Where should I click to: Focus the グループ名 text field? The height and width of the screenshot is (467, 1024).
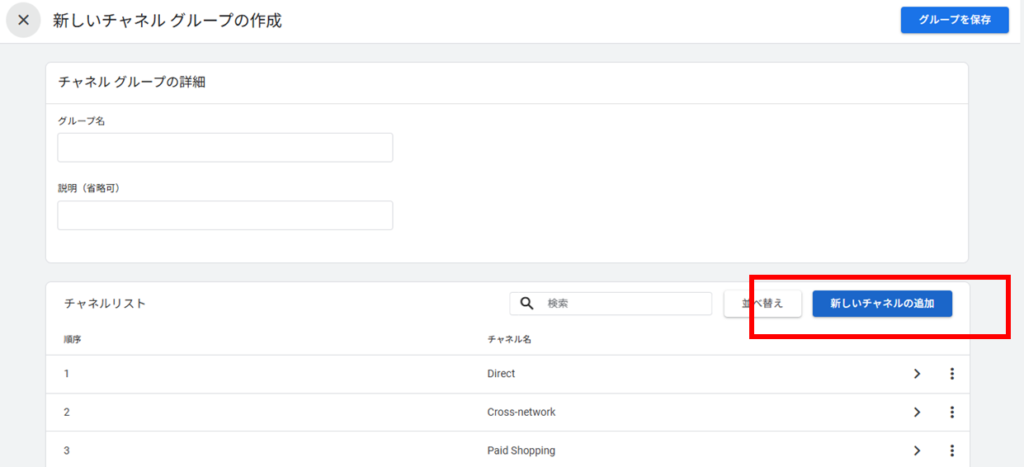point(225,148)
